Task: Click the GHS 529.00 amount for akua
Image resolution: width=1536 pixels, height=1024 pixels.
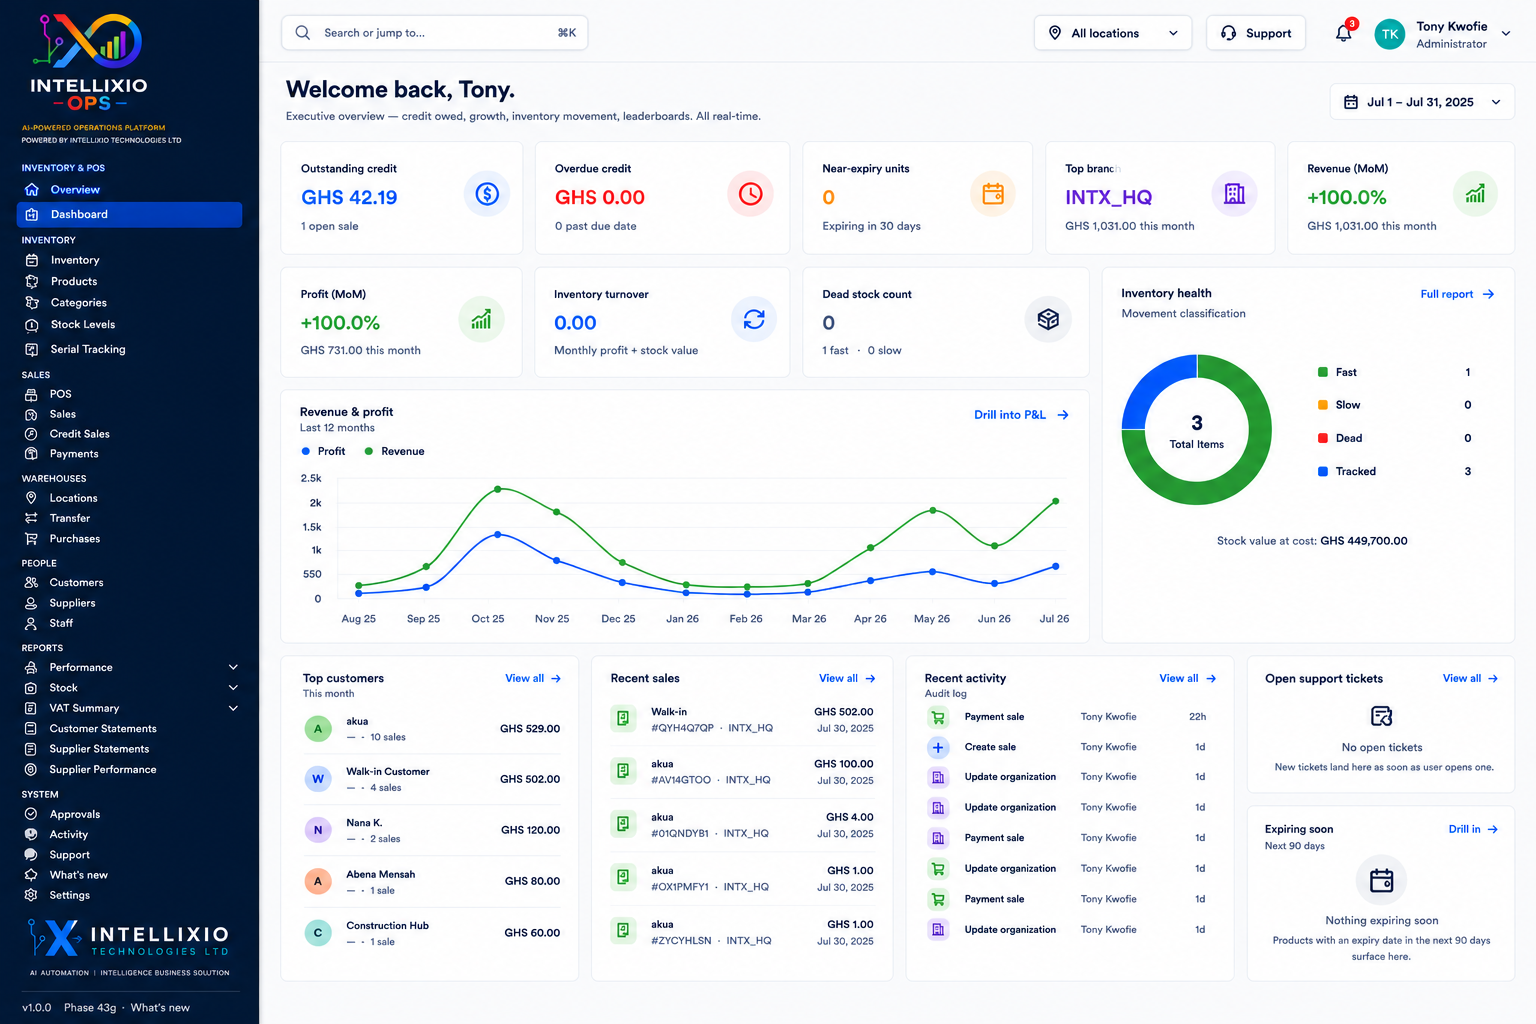Action: click(530, 729)
